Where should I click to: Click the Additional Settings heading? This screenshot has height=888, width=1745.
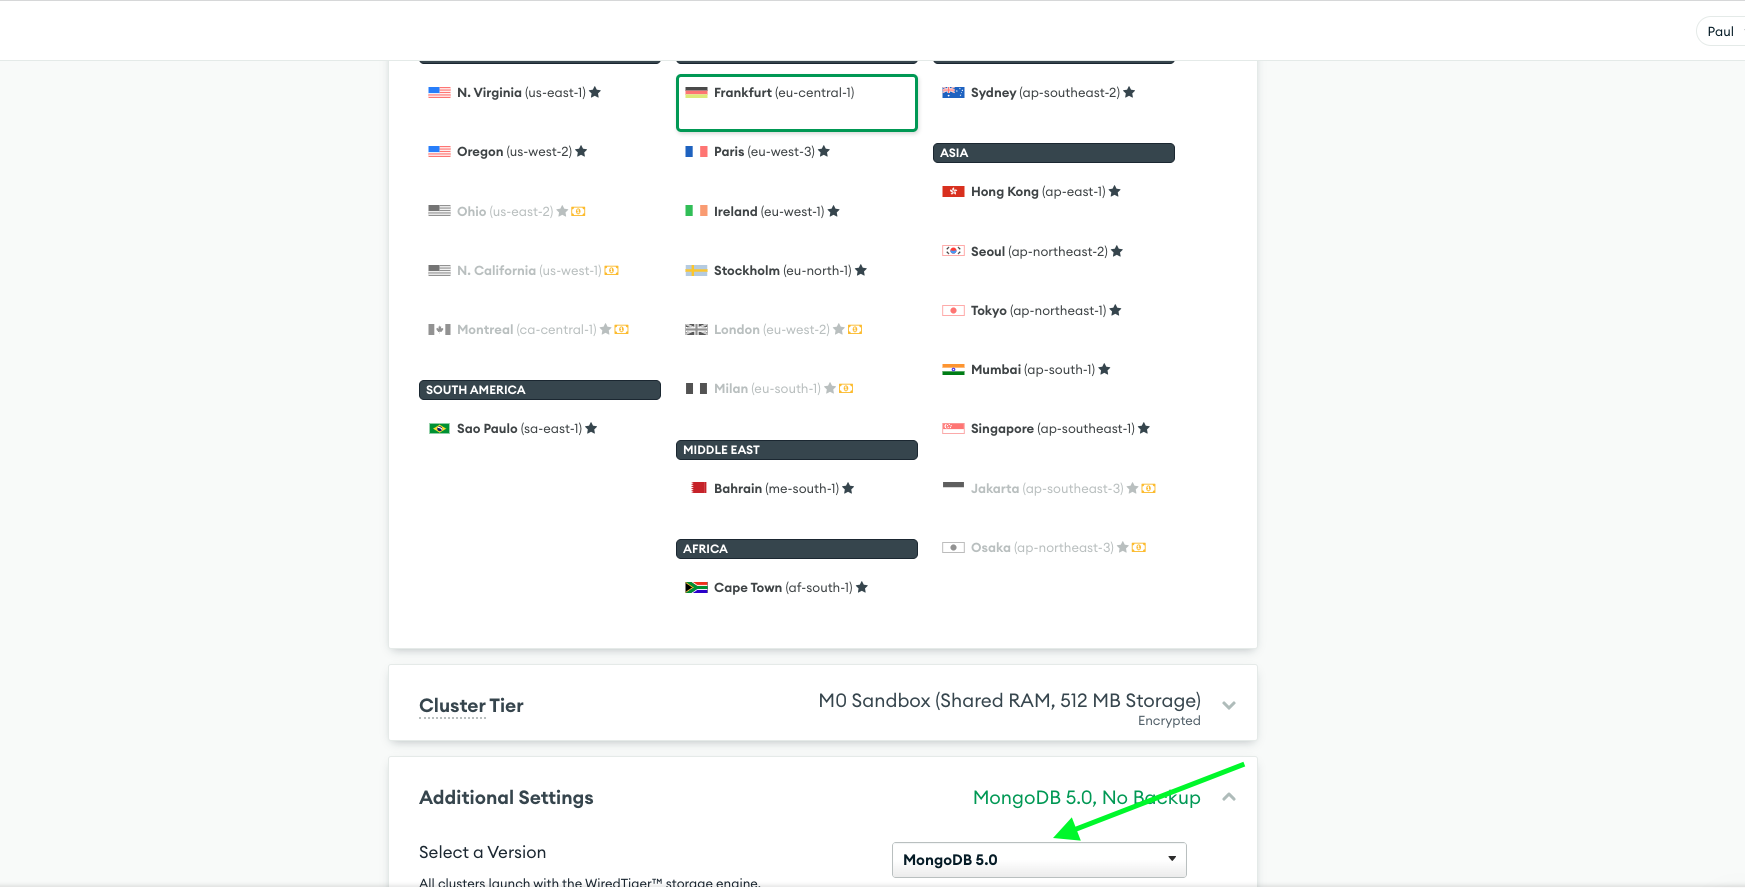pos(506,798)
